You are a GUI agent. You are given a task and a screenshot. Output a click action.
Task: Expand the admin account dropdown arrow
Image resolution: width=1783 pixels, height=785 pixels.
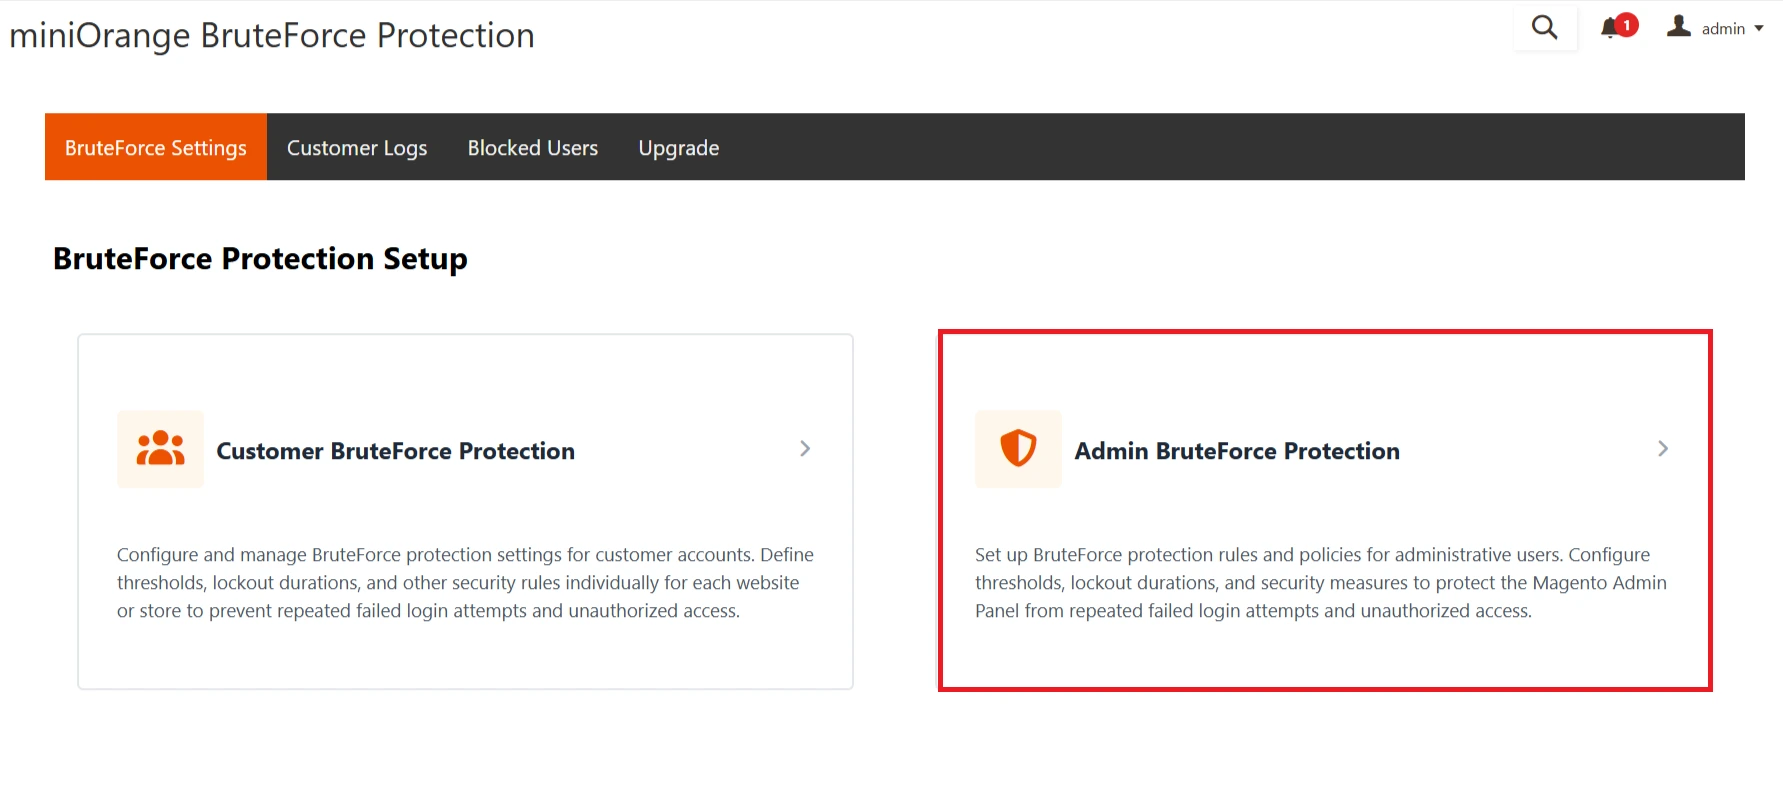[x=1759, y=28]
